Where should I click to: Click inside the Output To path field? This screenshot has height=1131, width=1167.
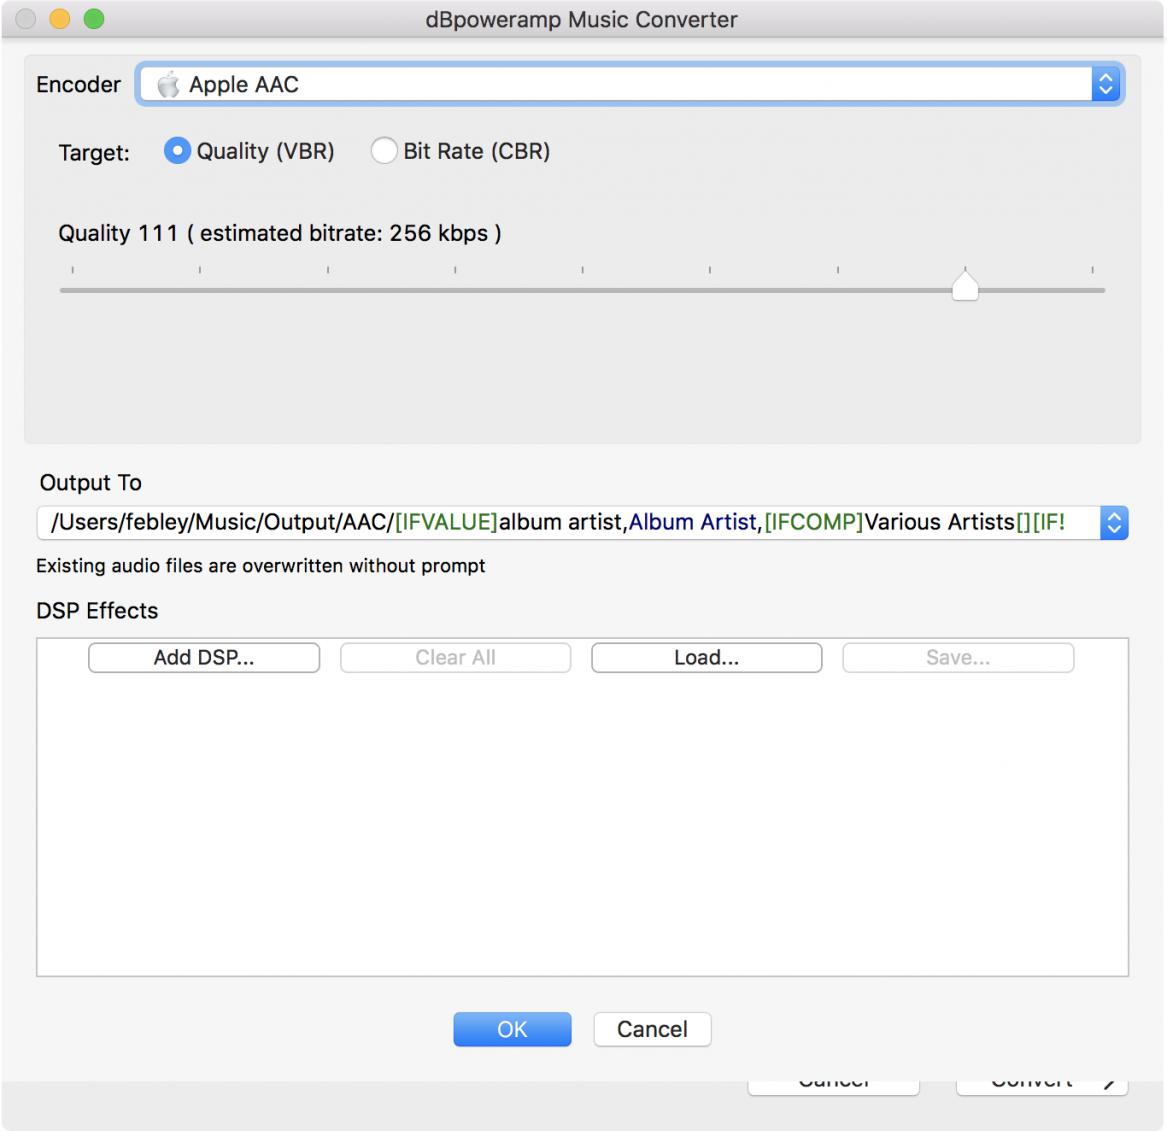(x=569, y=522)
